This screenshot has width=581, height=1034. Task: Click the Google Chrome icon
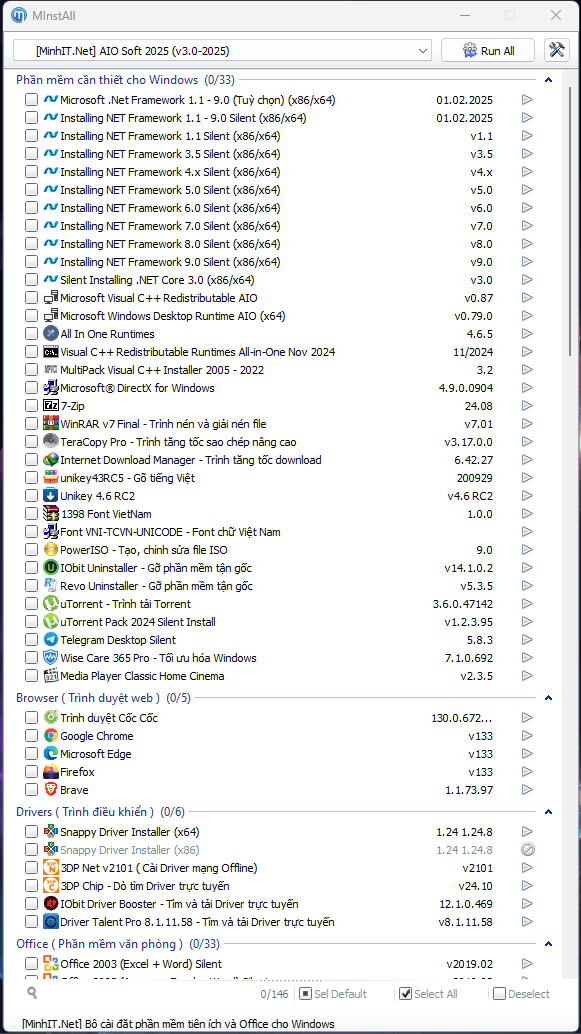point(51,736)
